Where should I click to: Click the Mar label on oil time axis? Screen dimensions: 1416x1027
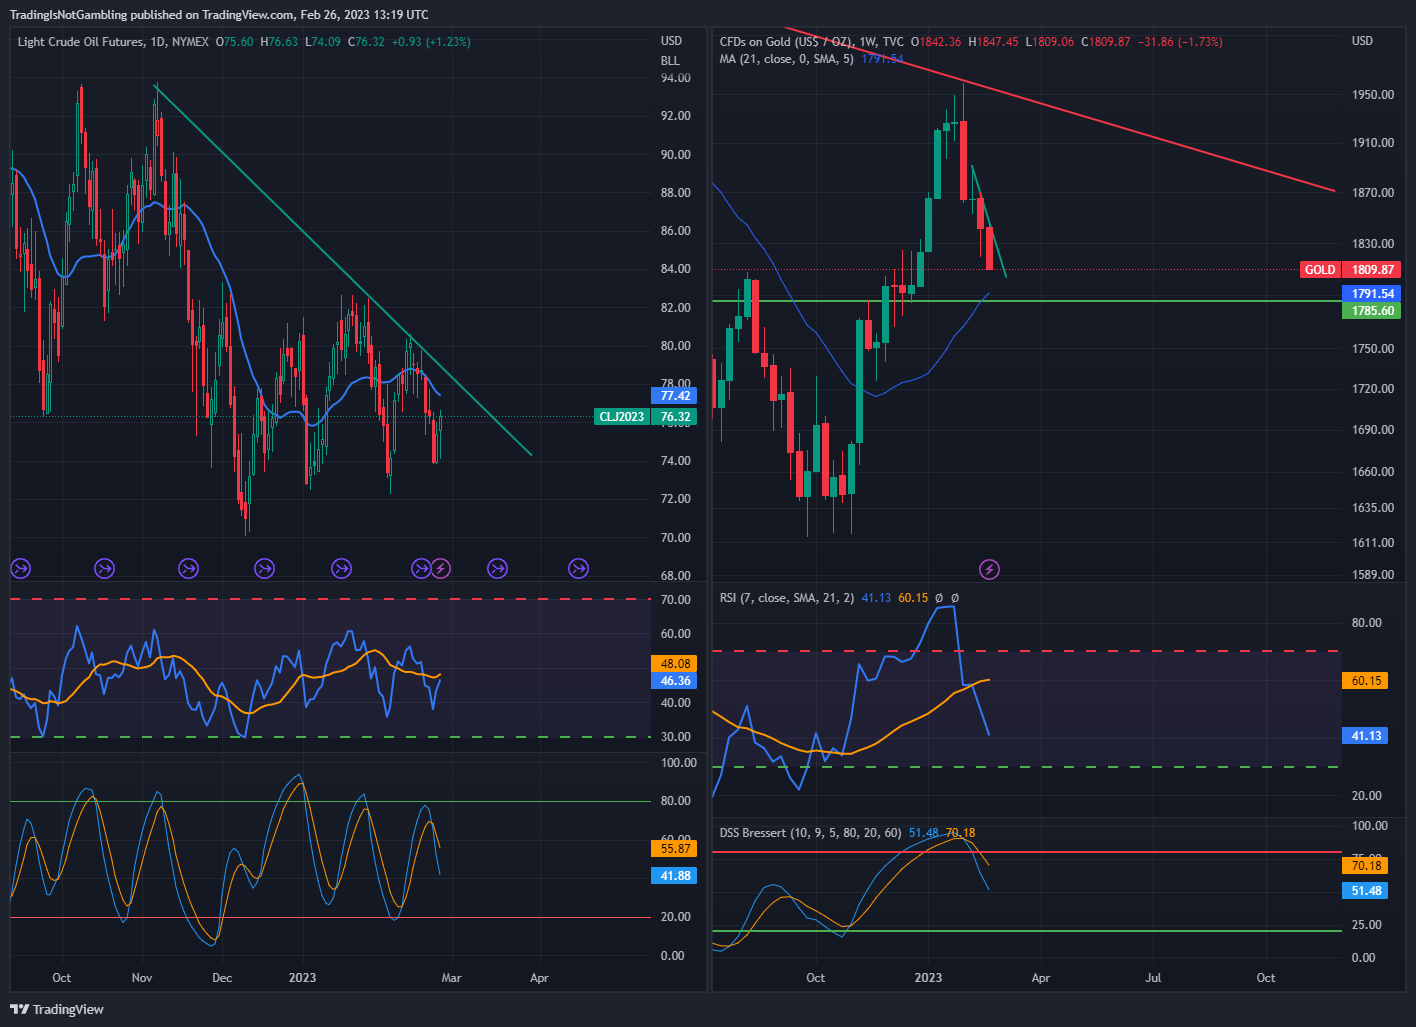(x=452, y=978)
